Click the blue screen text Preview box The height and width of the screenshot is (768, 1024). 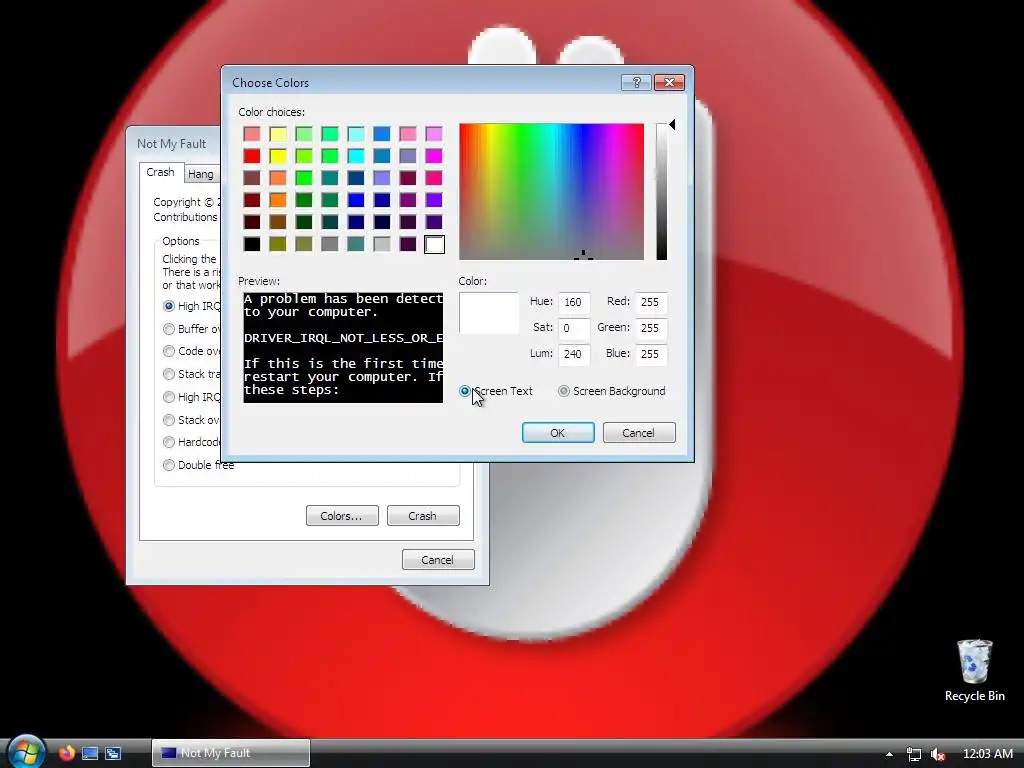click(x=343, y=347)
